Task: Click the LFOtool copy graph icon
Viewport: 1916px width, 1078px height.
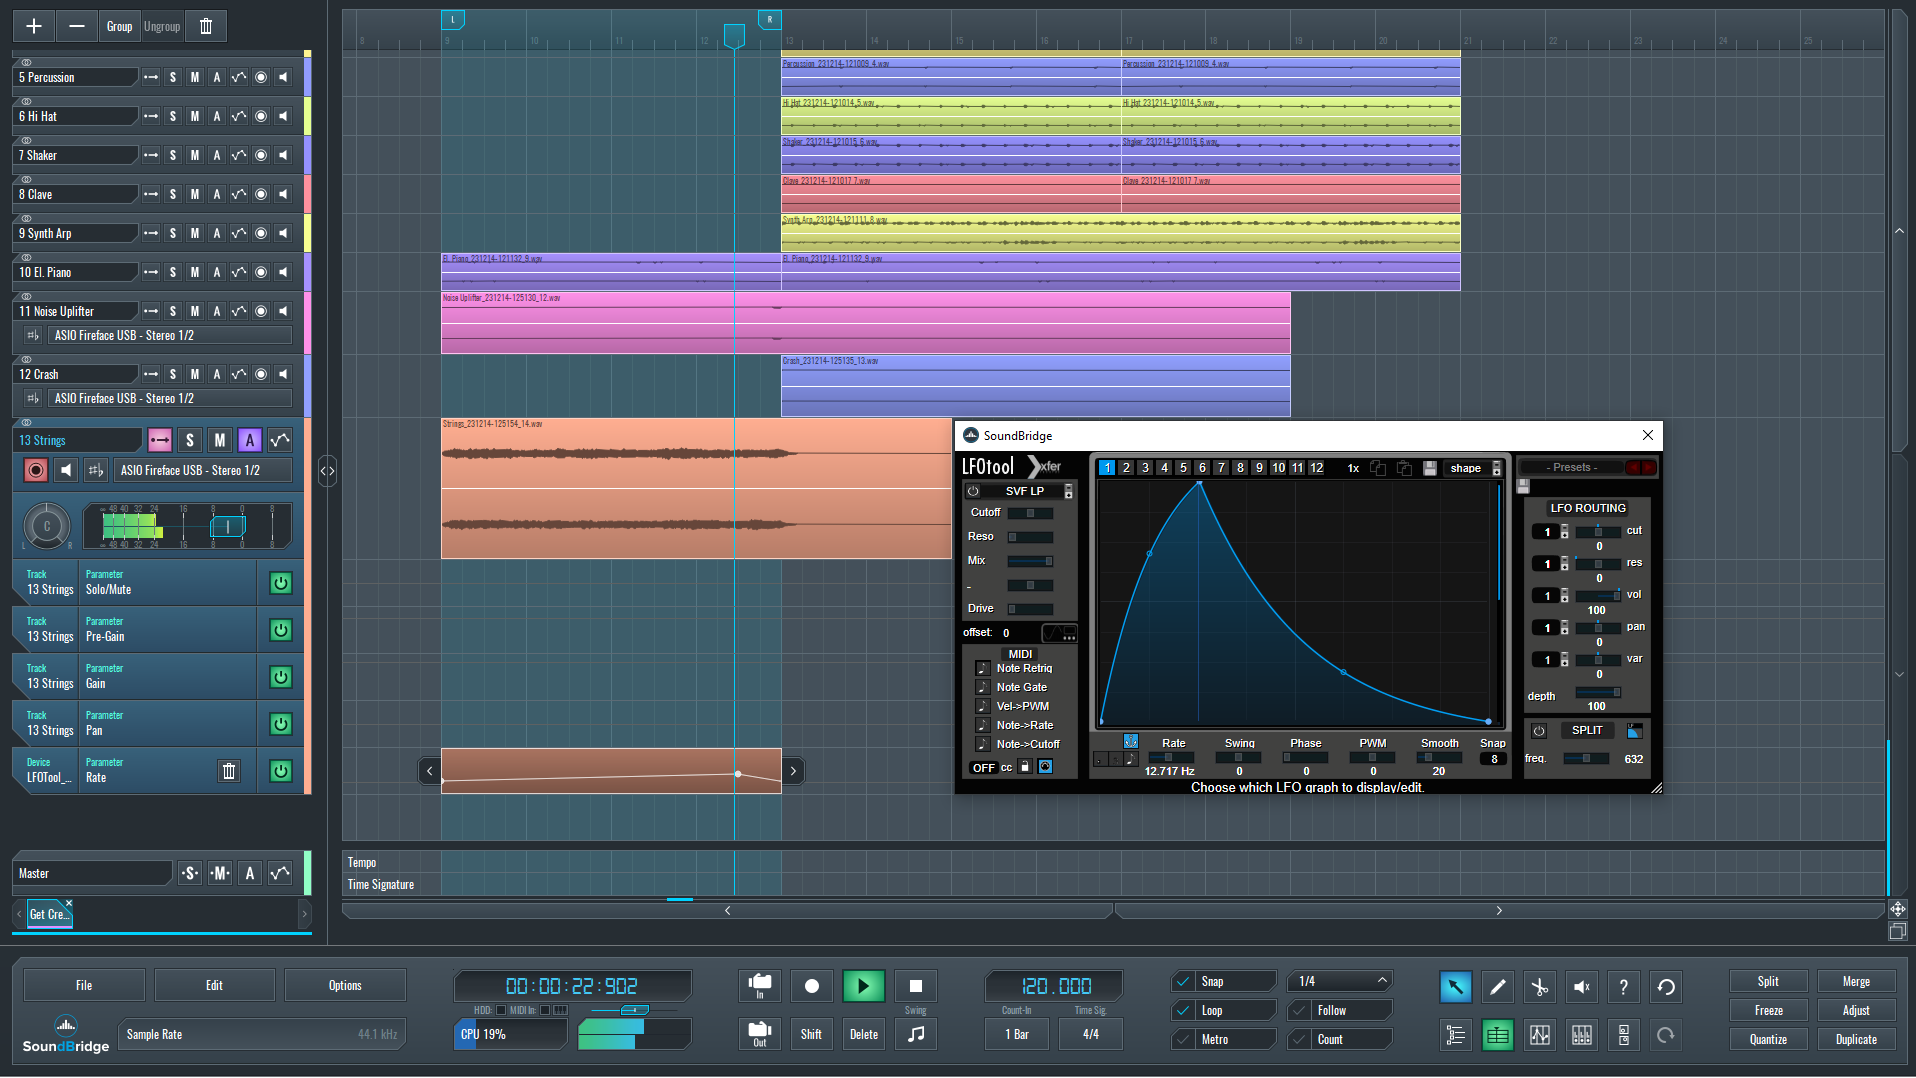Action: pyautogui.click(x=1378, y=468)
